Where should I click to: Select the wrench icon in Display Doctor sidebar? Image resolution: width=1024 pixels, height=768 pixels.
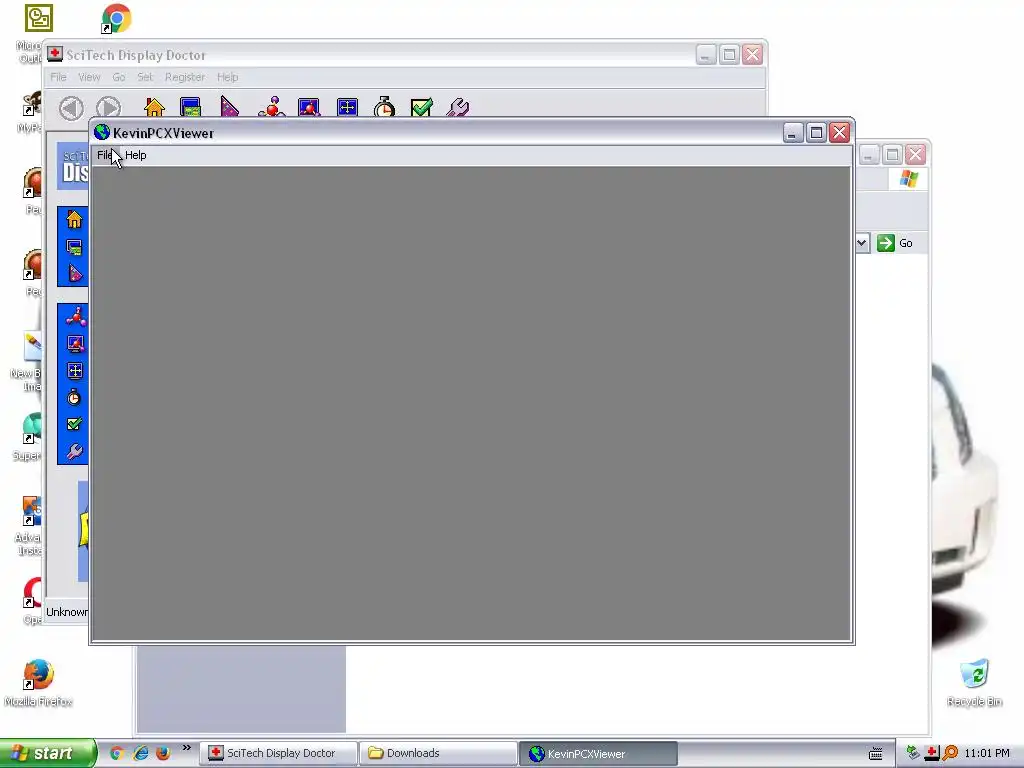coord(75,451)
